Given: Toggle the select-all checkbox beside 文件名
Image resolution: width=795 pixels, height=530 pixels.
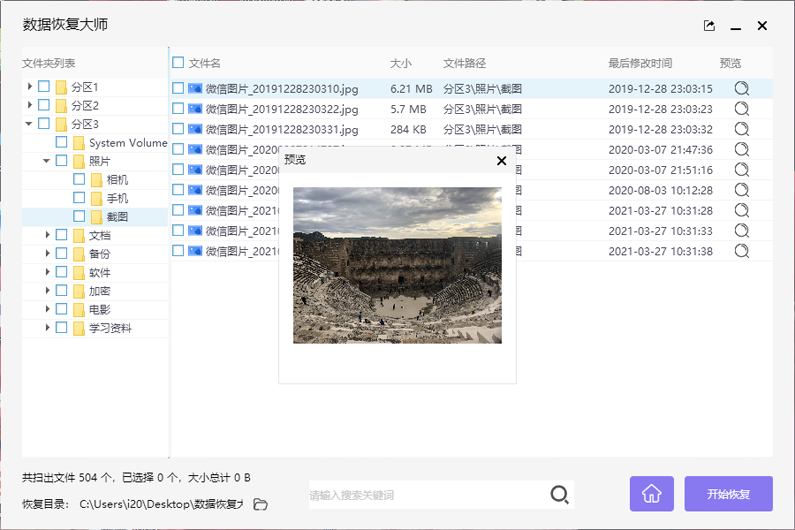Looking at the screenshot, I should point(178,63).
